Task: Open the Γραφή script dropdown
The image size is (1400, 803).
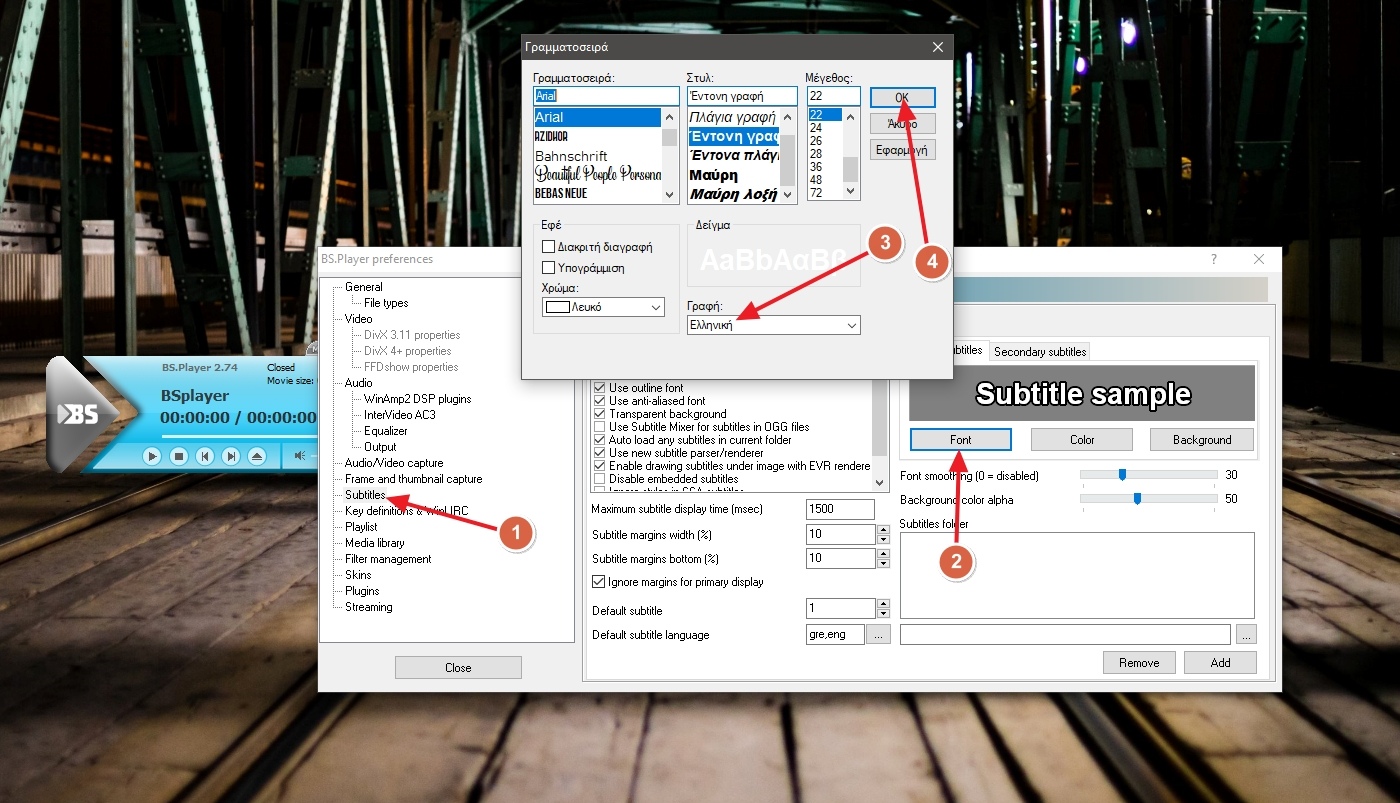Action: click(773, 325)
